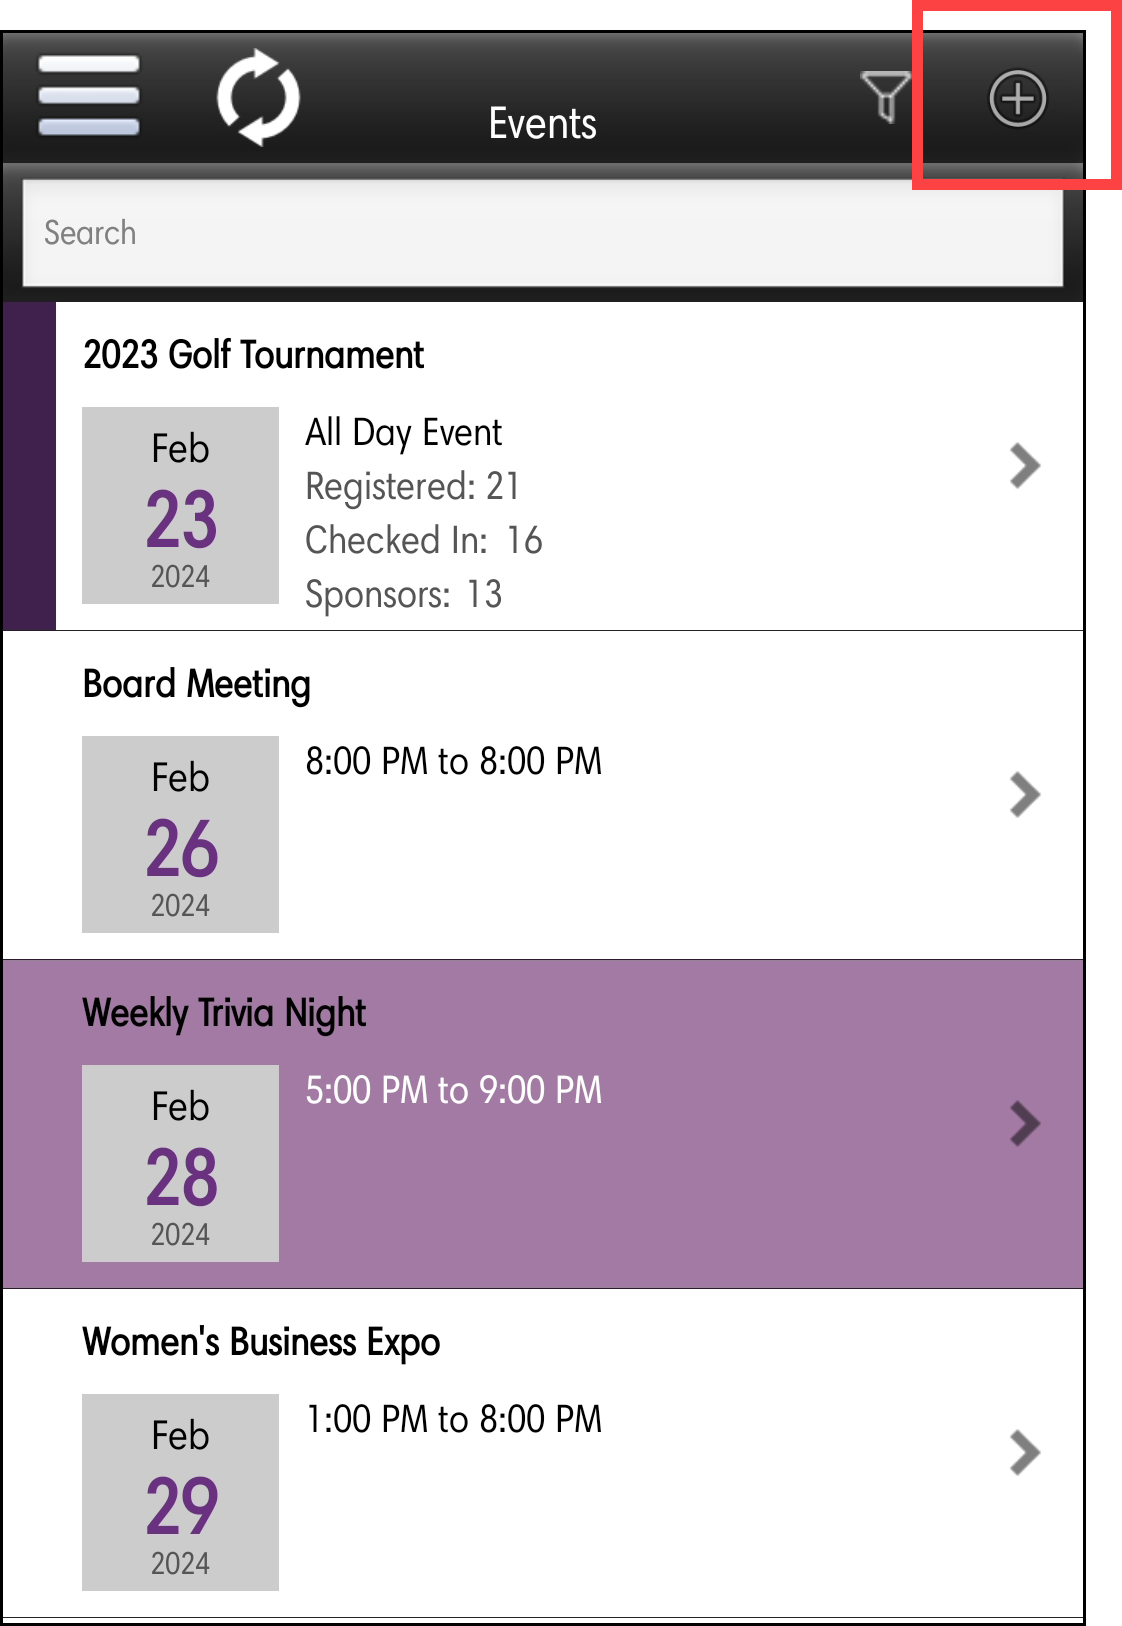Tap the Feb 29 2024 date tile
This screenshot has width=1122, height=1626.
(x=180, y=1492)
